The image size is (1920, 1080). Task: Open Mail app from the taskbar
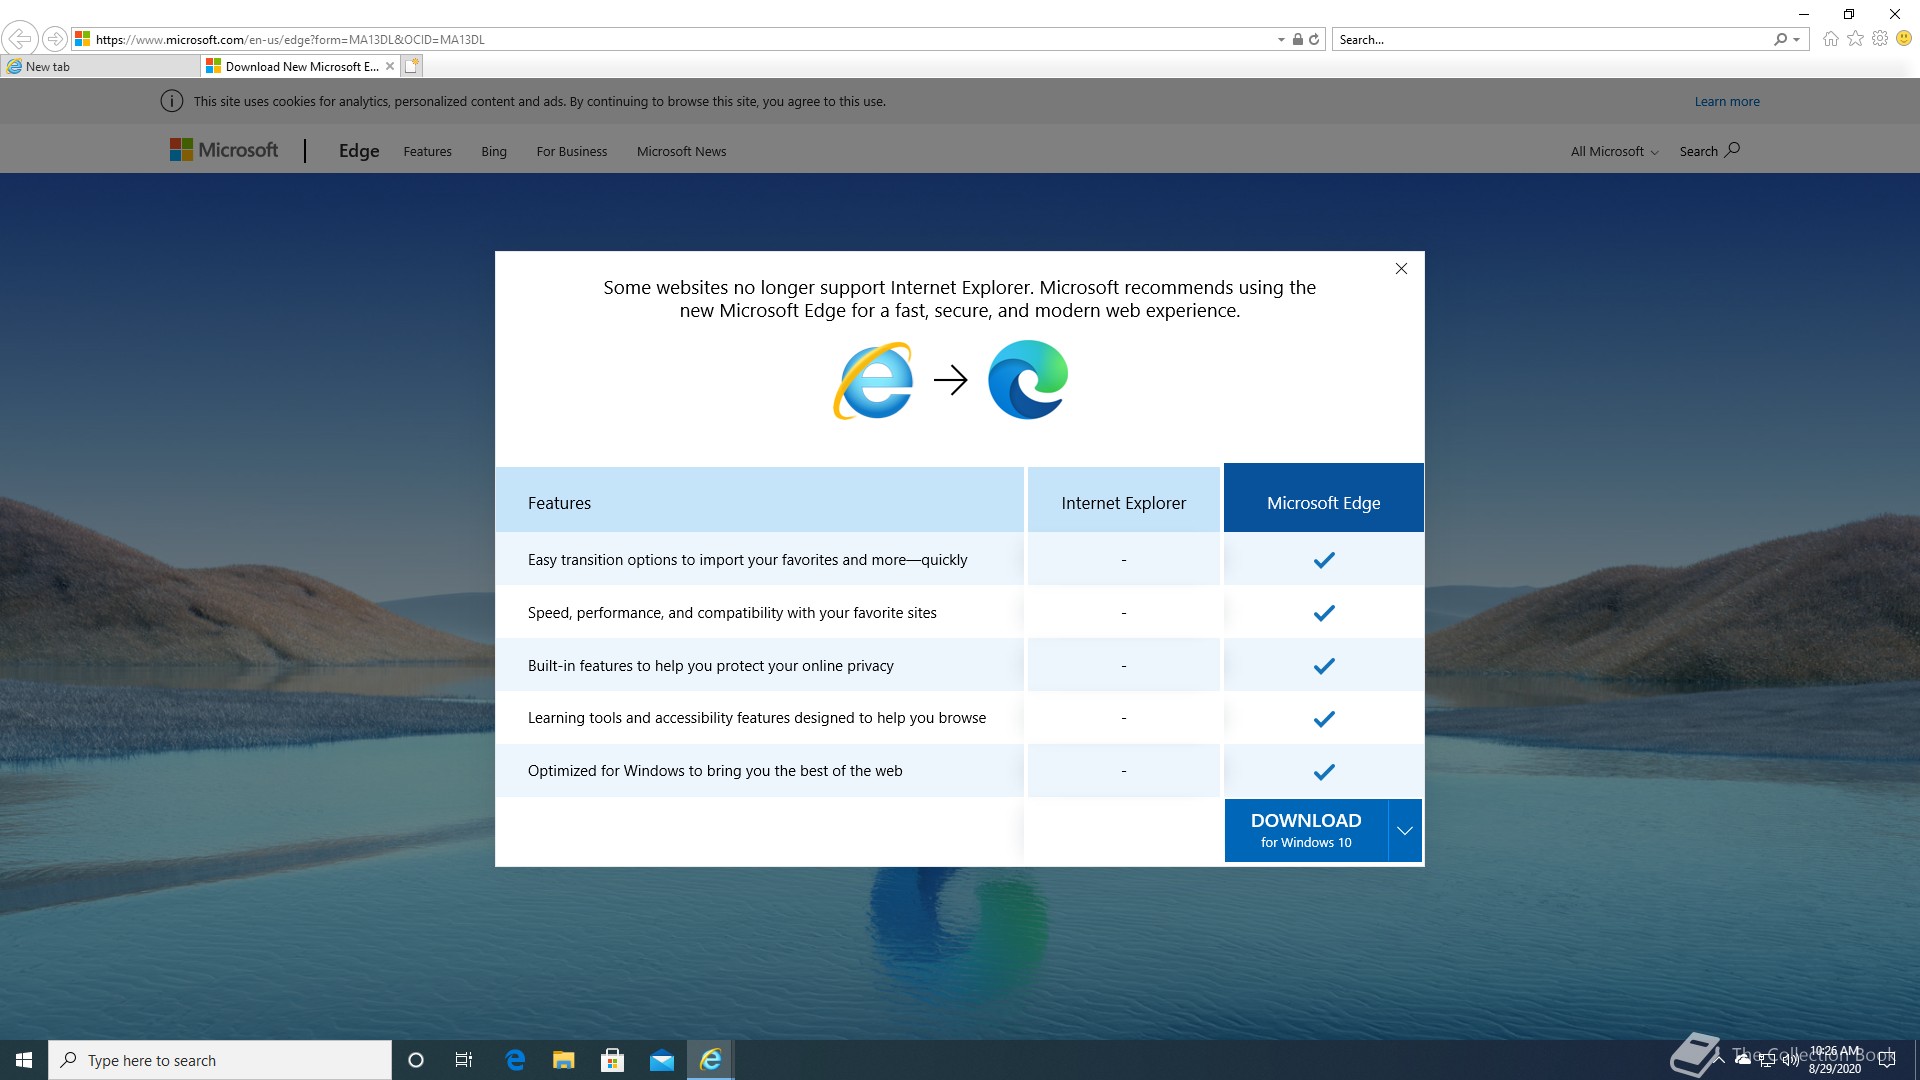662,1060
